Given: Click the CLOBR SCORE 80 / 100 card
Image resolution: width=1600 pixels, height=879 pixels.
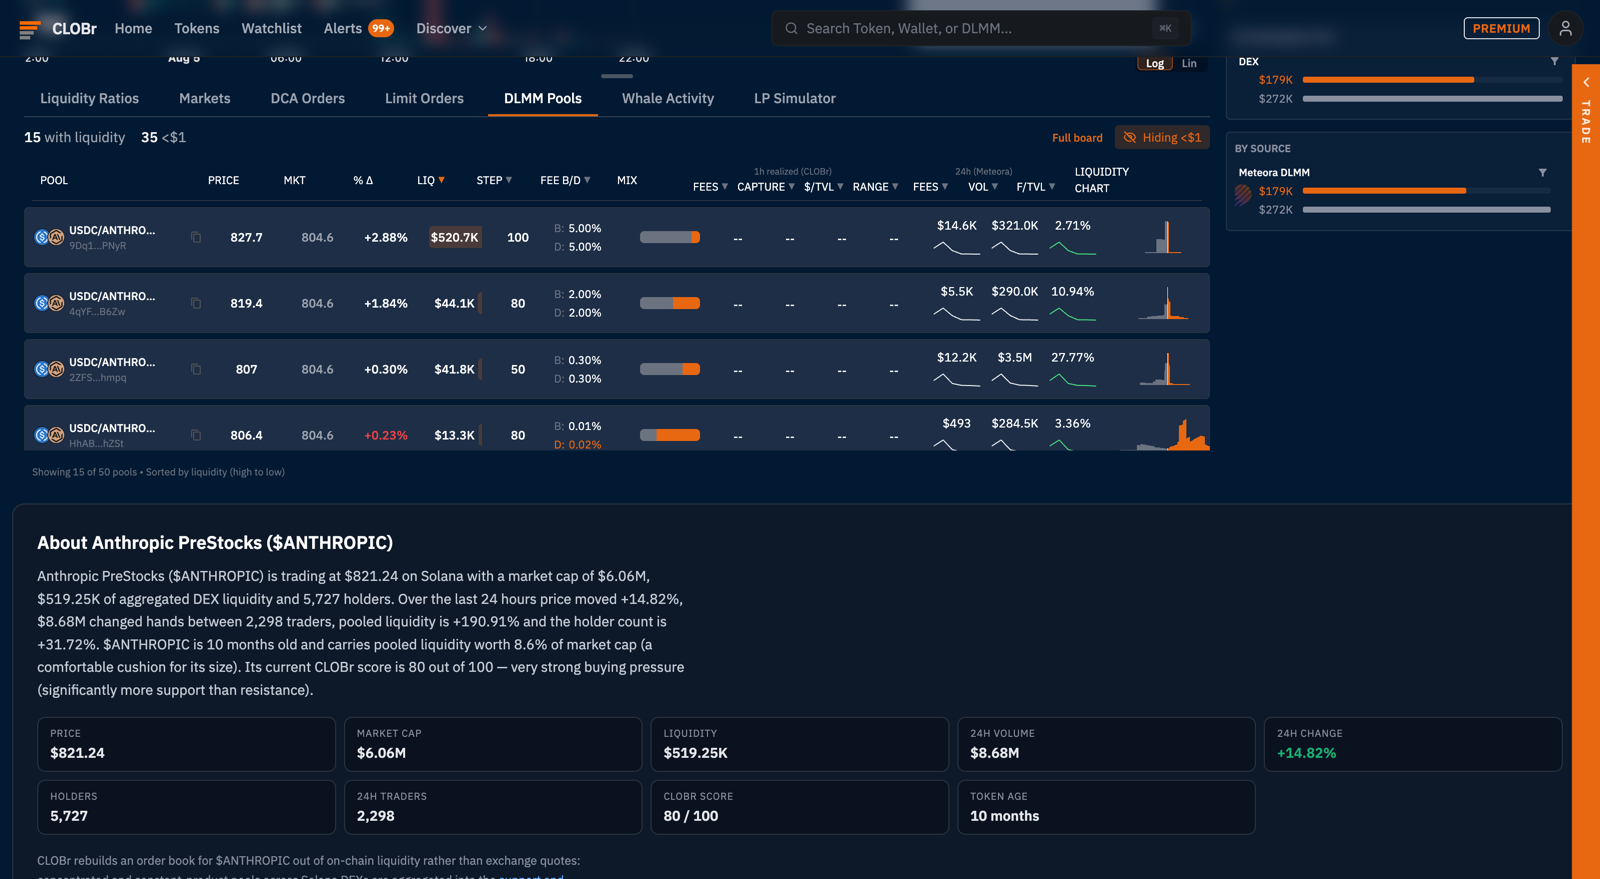Looking at the screenshot, I should tap(799, 807).
